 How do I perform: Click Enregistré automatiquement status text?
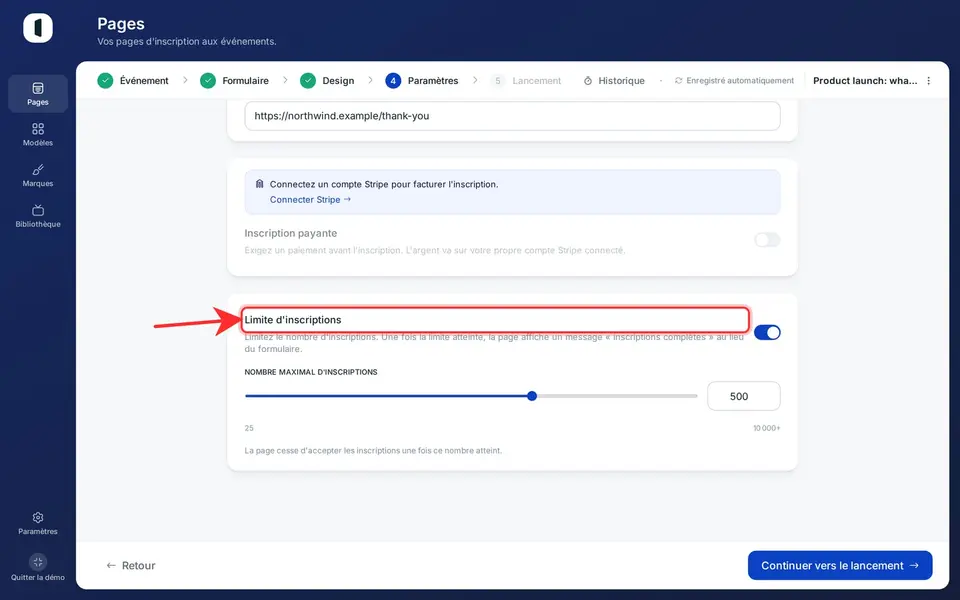point(740,81)
